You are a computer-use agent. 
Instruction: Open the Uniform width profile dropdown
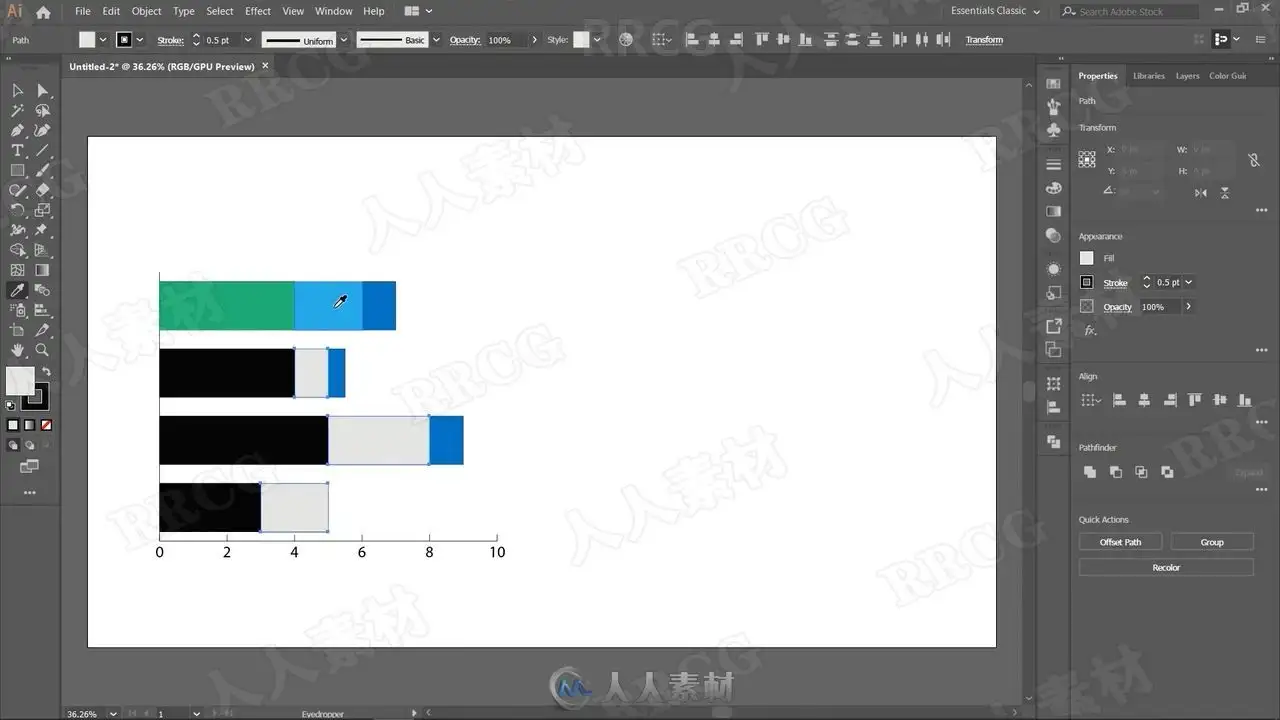[344, 40]
